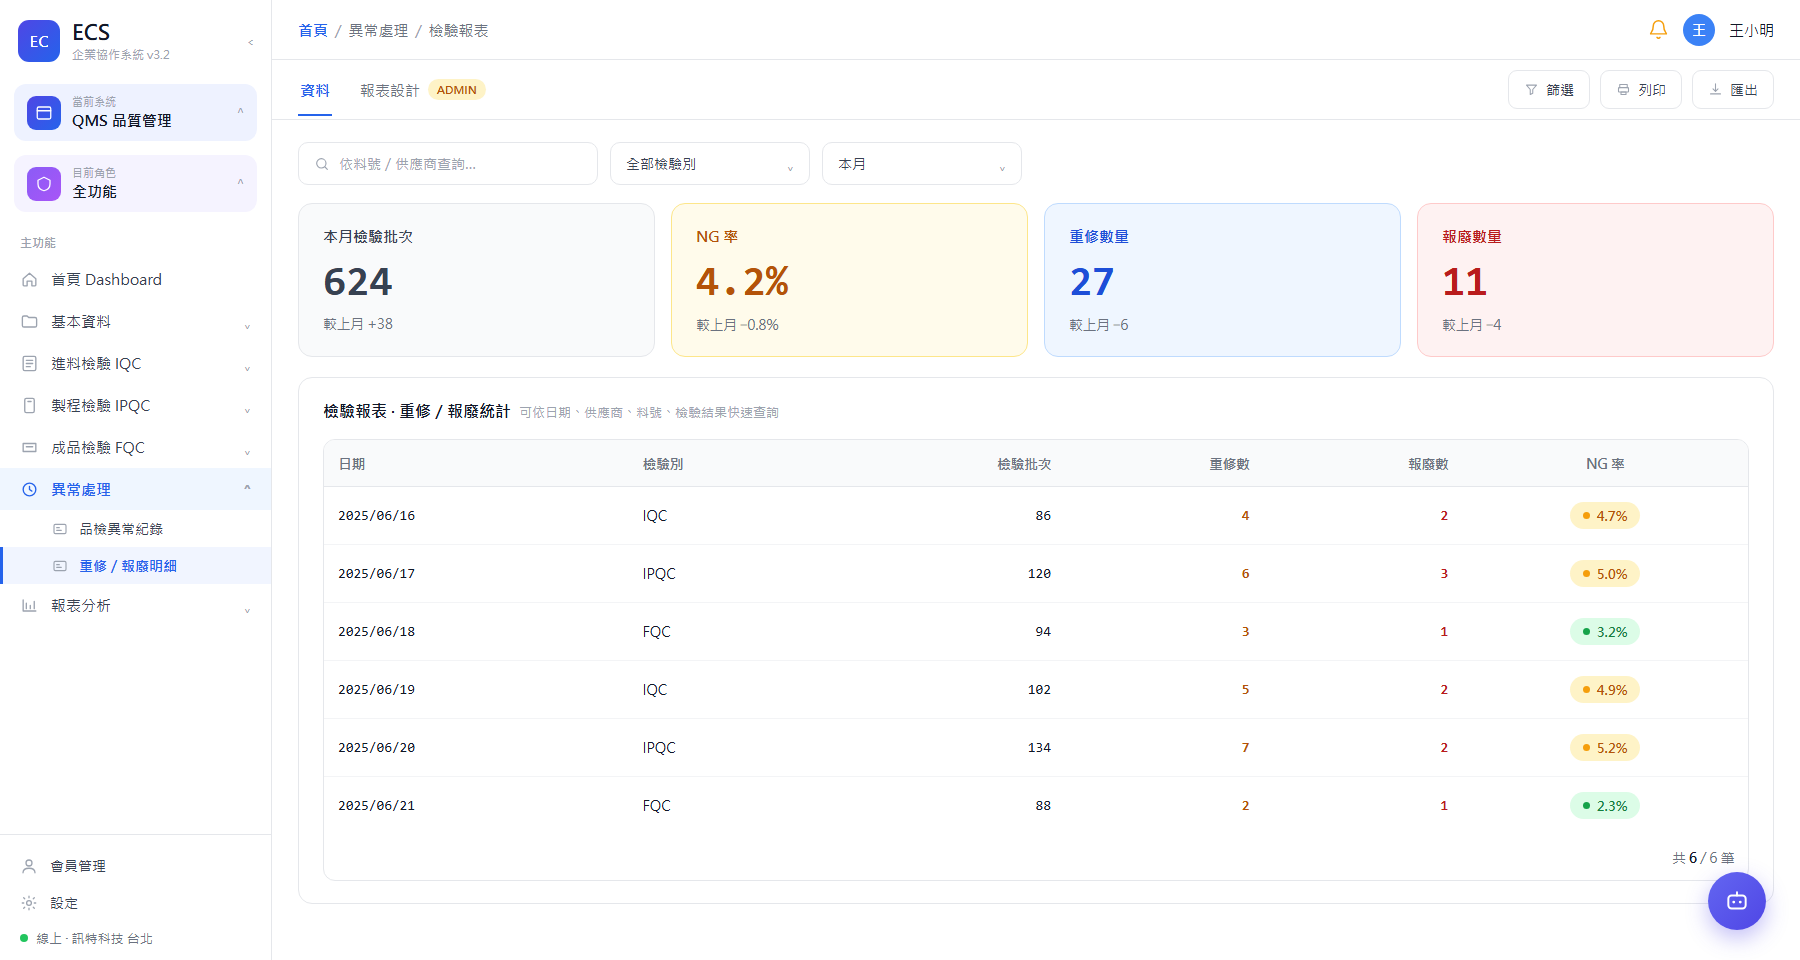Click the 設定 gear icon
This screenshot has width=1800, height=960.
tap(30, 903)
